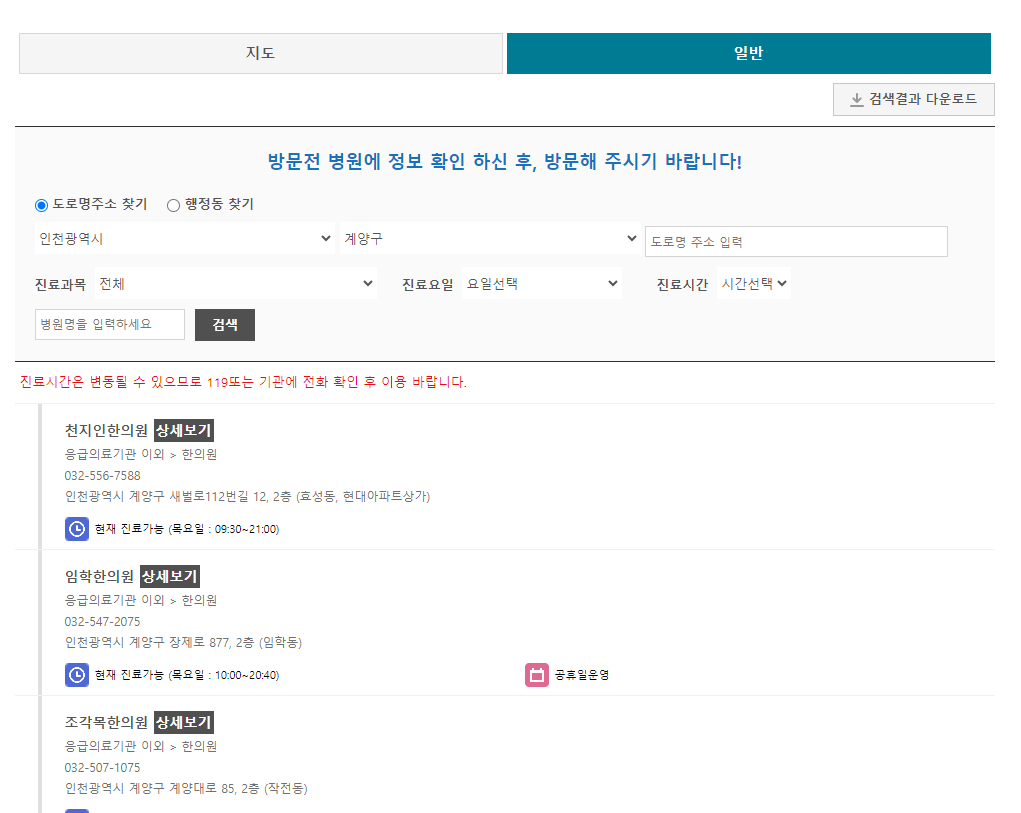
Task: Click the 공휴일운영 label
Action: 581,675
